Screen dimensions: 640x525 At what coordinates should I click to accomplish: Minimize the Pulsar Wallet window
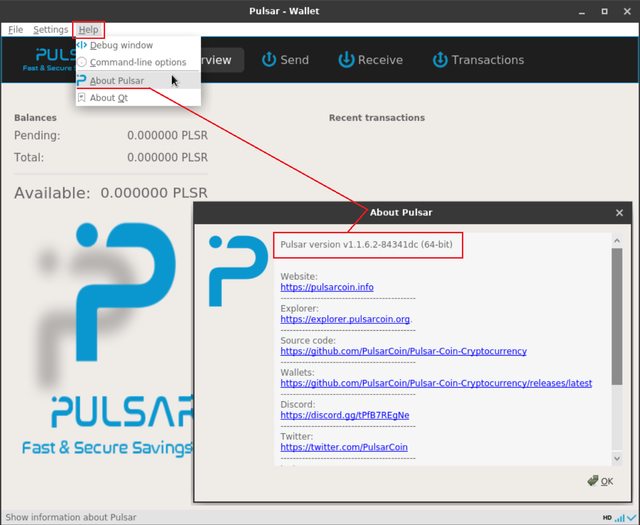coord(582,11)
